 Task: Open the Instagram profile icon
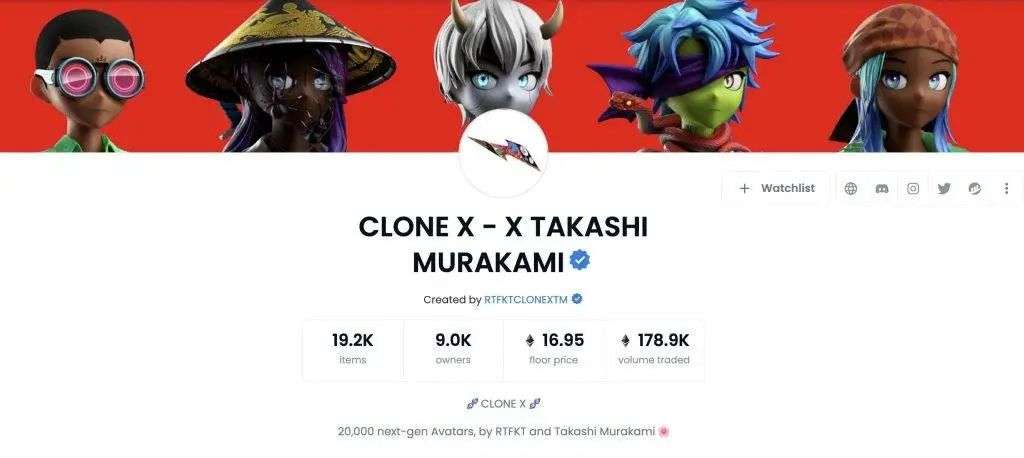click(x=913, y=188)
